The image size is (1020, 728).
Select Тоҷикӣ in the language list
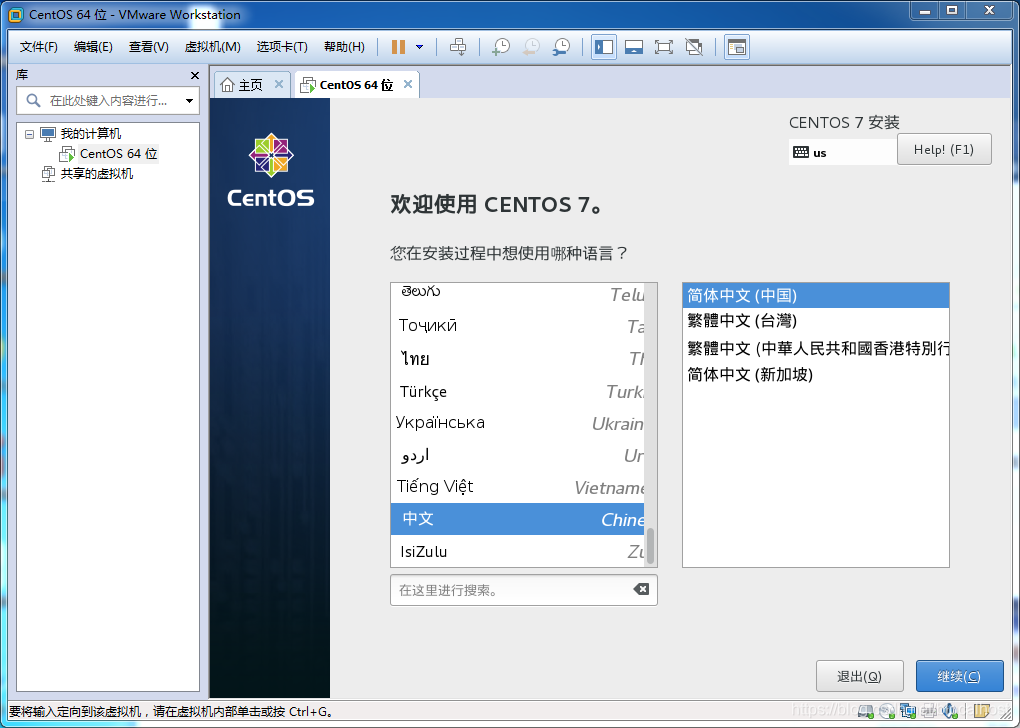pyautogui.click(x=518, y=325)
